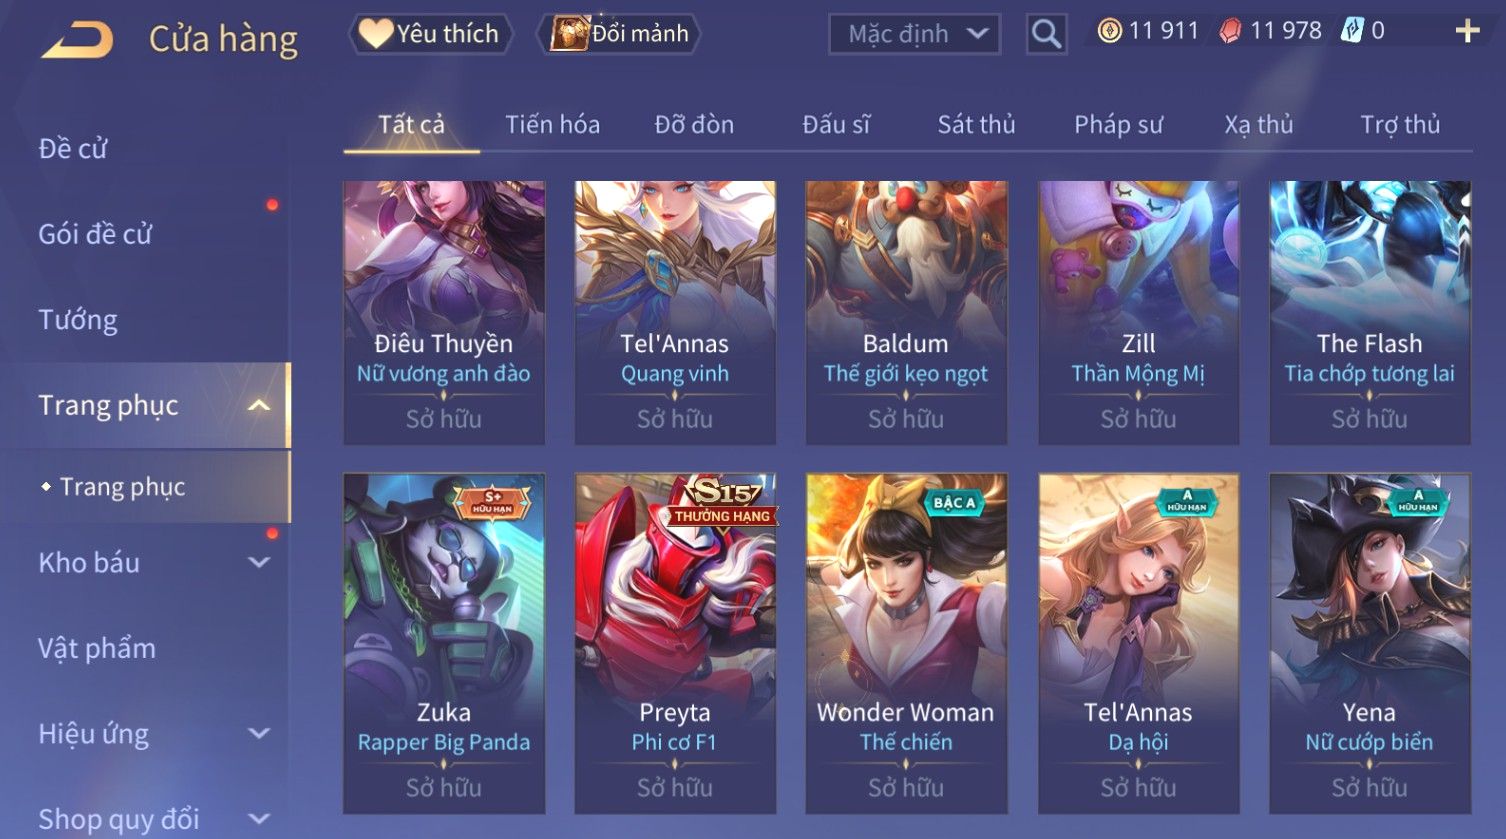1506x839 pixels.
Task: Select the Tiến hóa tab
Action: click(552, 124)
